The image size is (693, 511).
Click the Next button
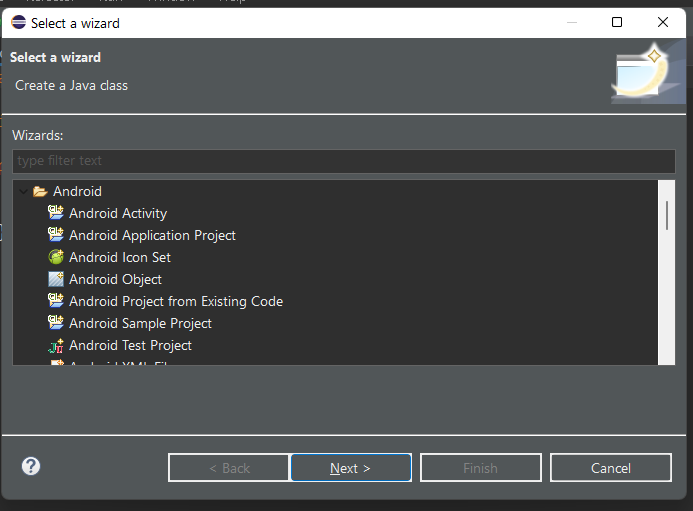(351, 468)
